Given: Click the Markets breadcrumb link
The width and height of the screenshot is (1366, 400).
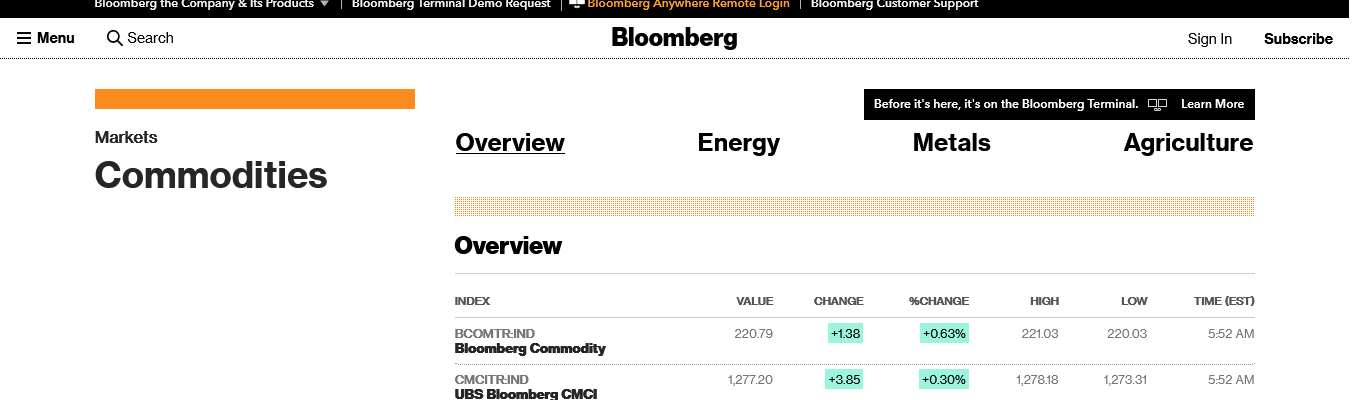Looking at the screenshot, I should click(x=126, y=137).
